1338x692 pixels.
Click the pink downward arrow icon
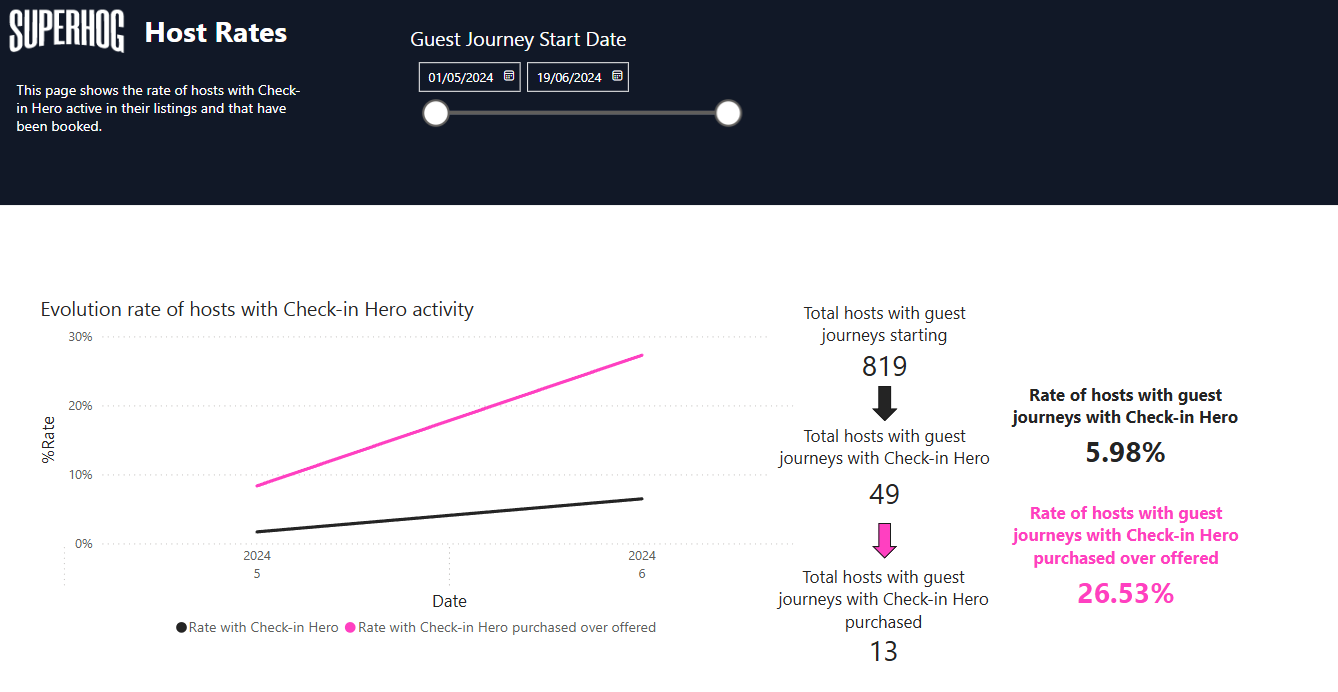[884, 540]
